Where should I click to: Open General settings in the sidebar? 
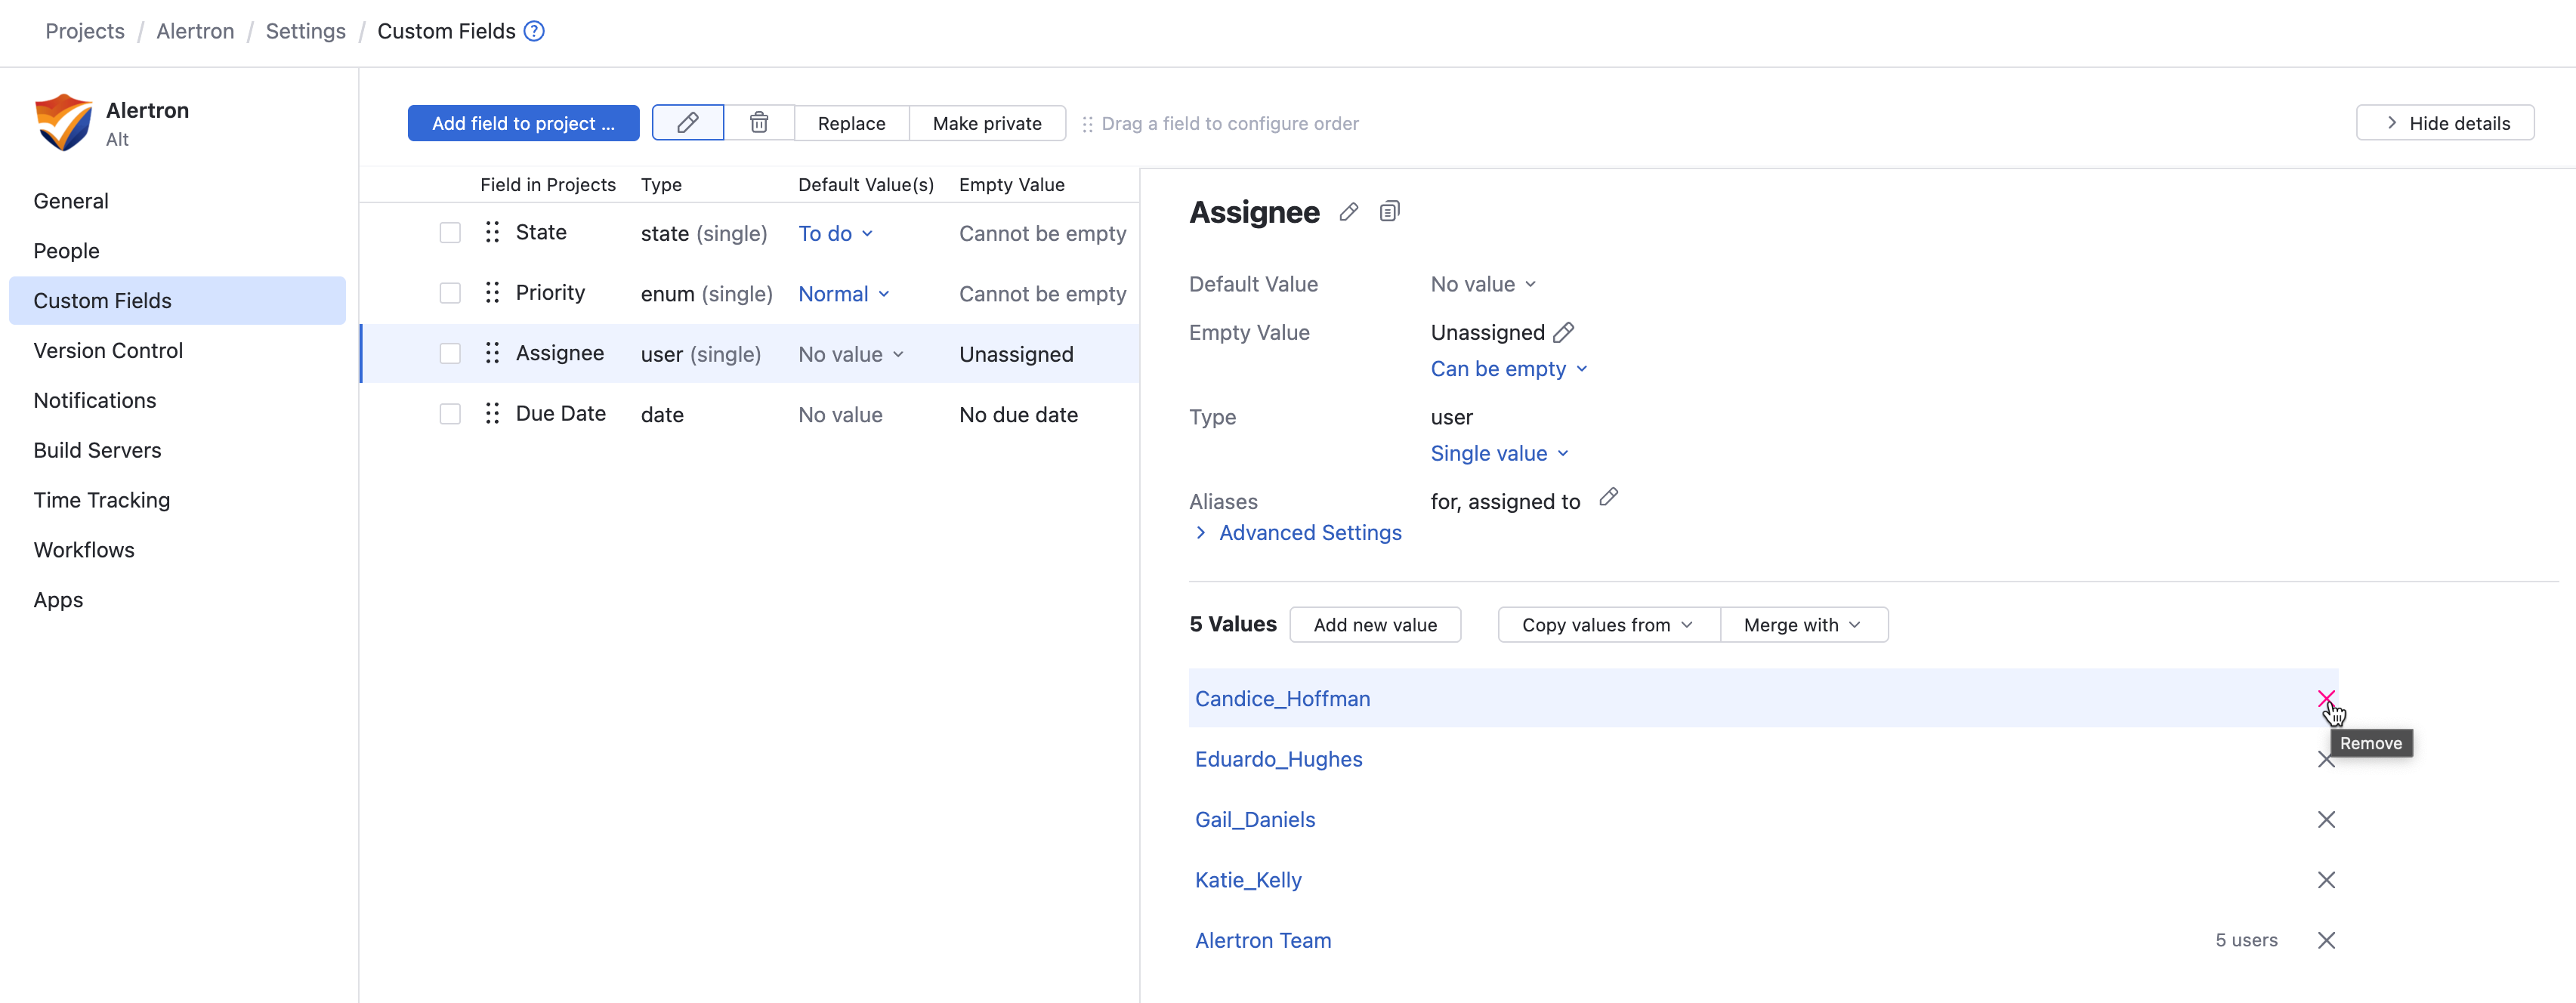[71, 201]
